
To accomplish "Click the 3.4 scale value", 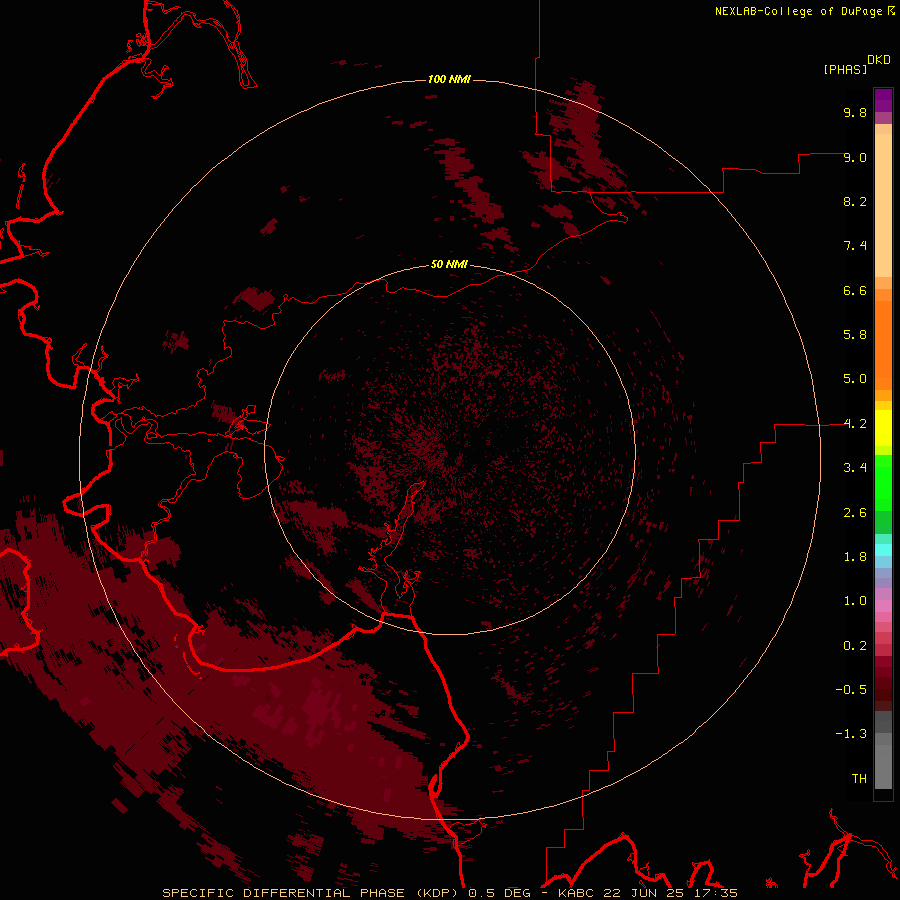I will click(x=855, y=468).
